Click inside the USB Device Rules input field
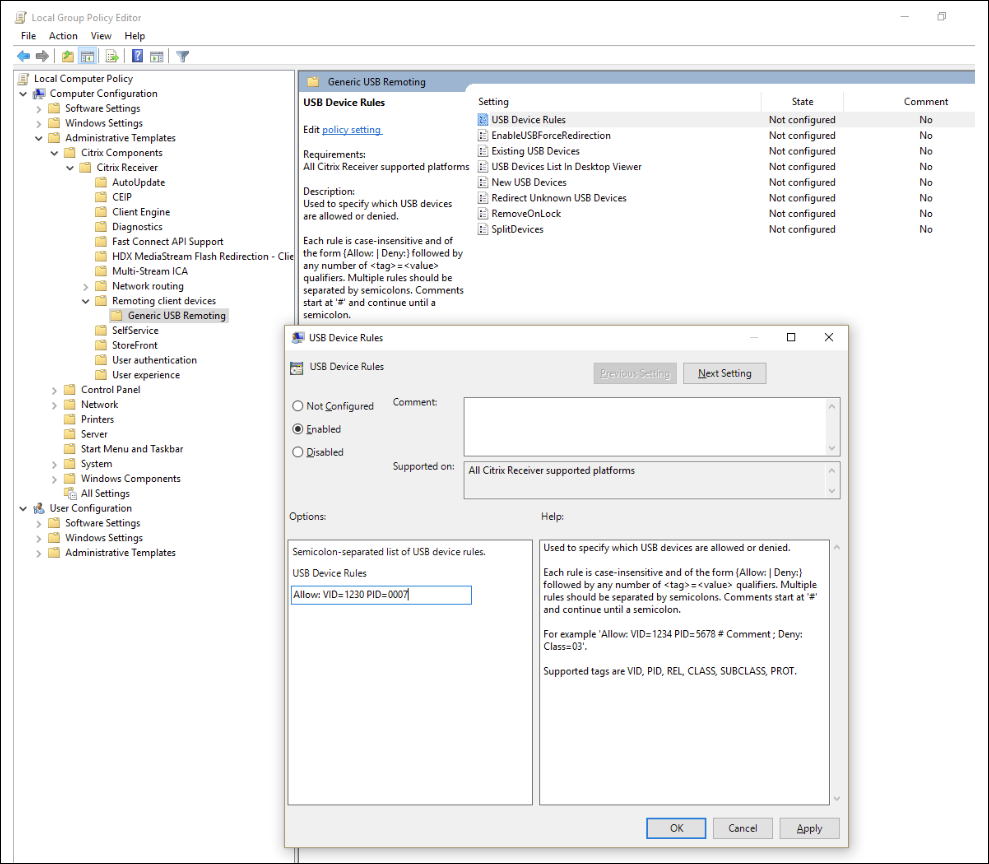Viewport: 989px width, 864px height. 380,594
